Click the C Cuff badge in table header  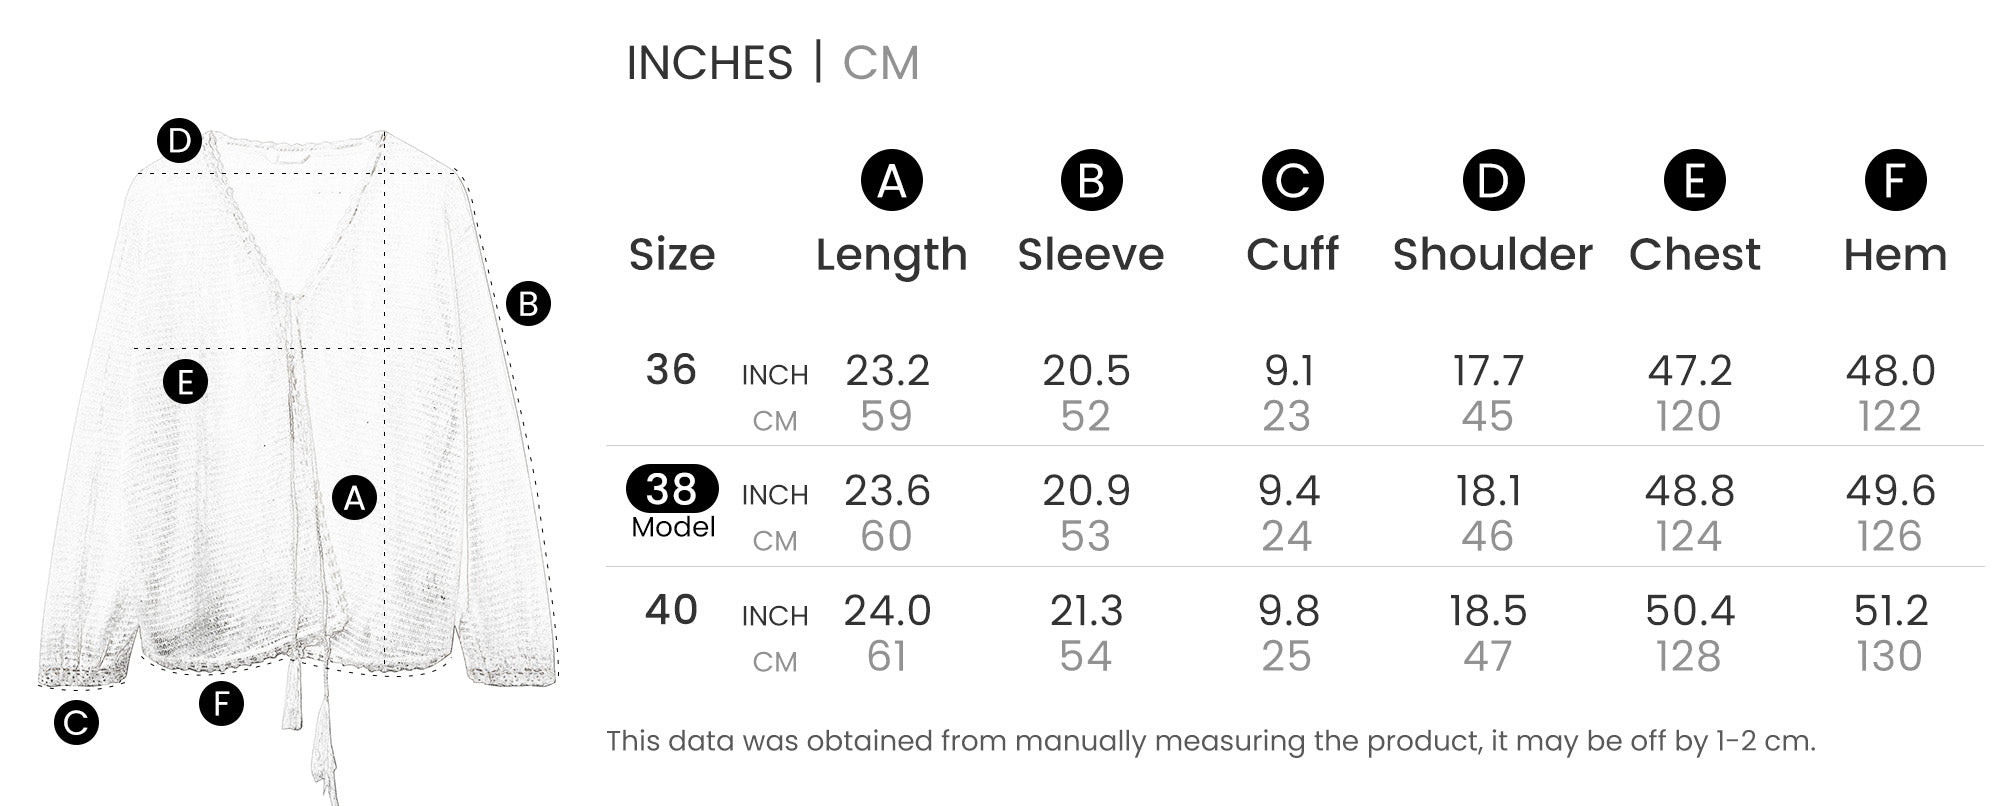1292,181
